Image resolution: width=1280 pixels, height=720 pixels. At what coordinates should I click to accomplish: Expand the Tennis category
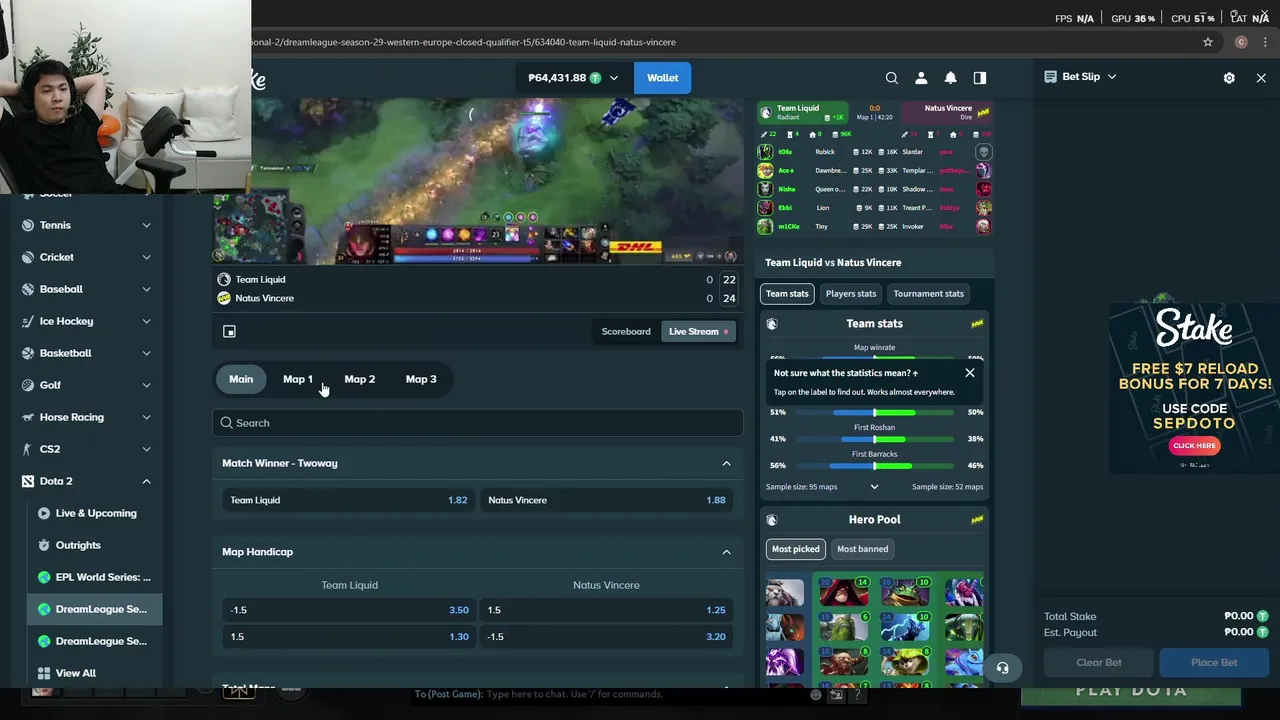click(x=146, y=225)
